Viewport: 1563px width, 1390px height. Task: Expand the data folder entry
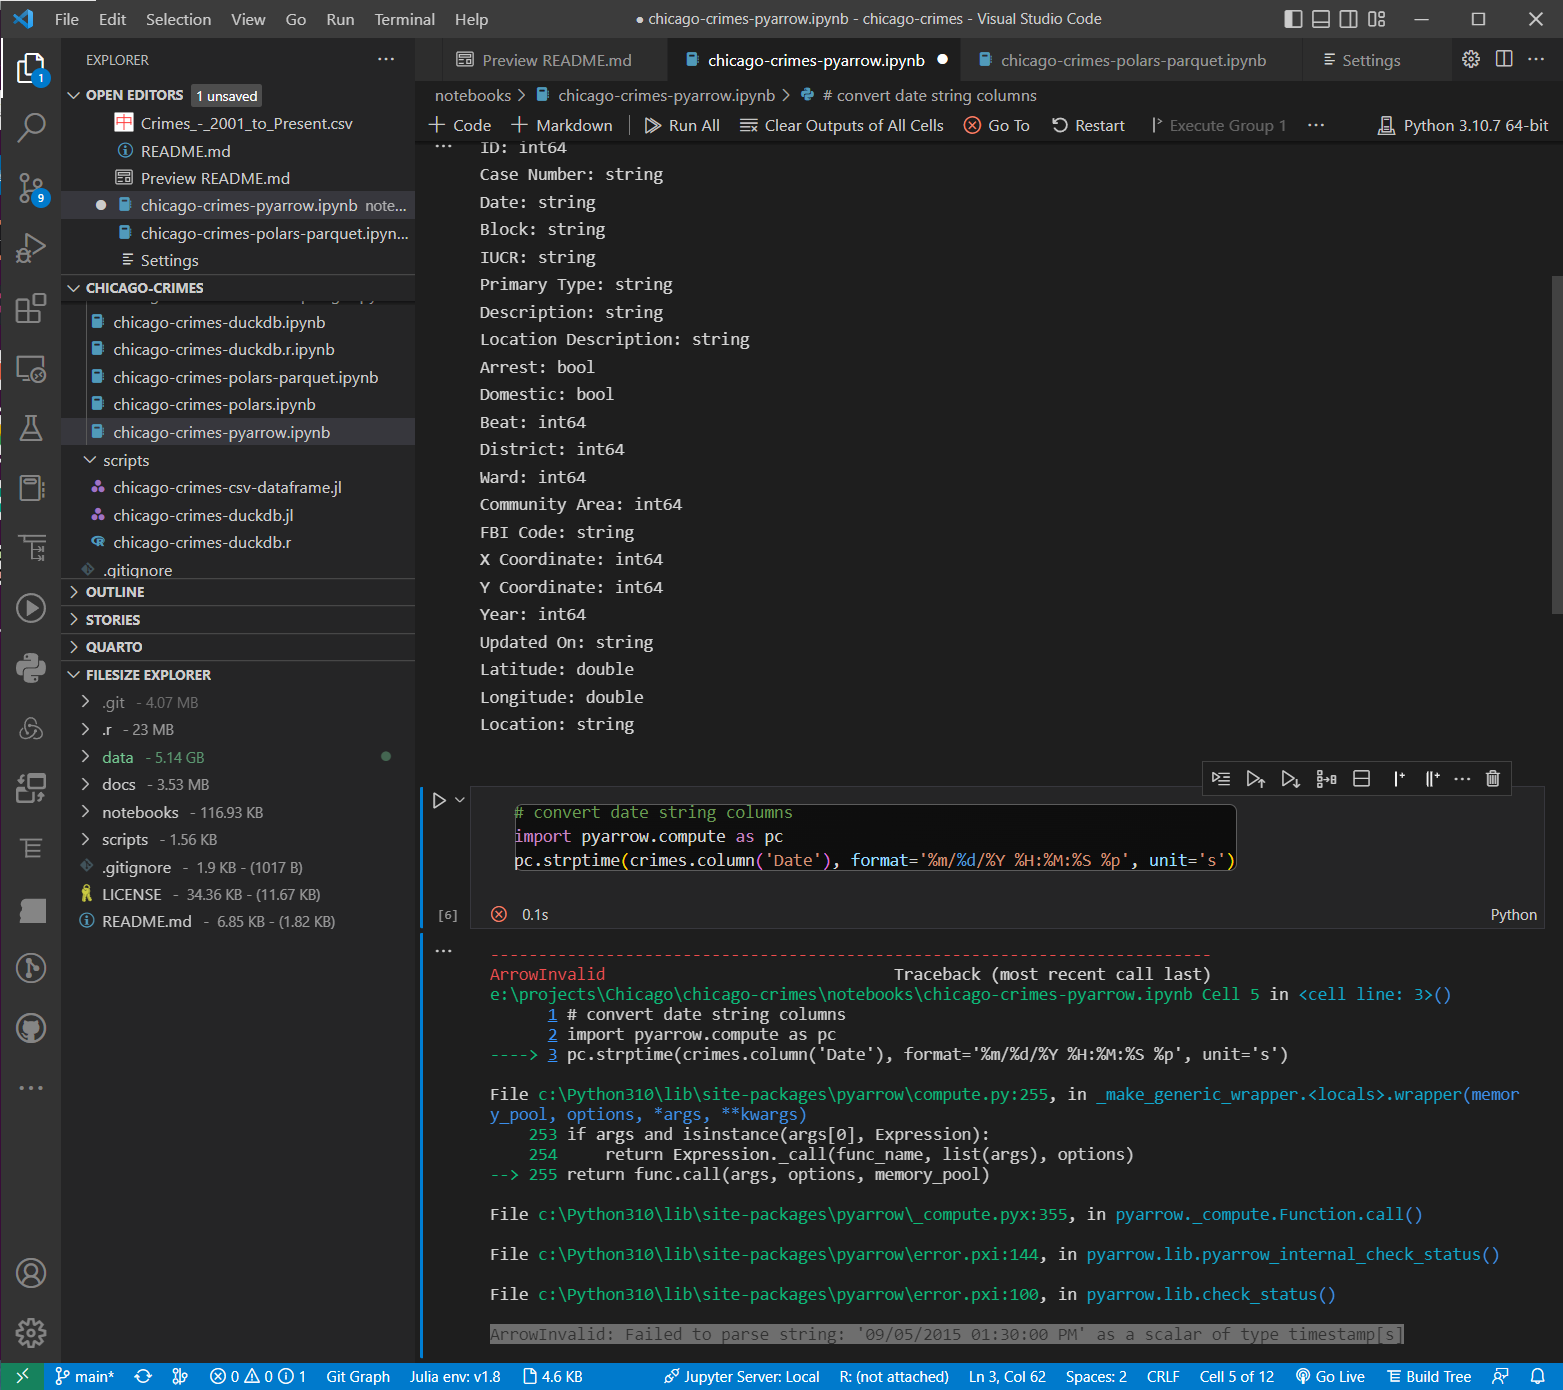pos(87,757)
